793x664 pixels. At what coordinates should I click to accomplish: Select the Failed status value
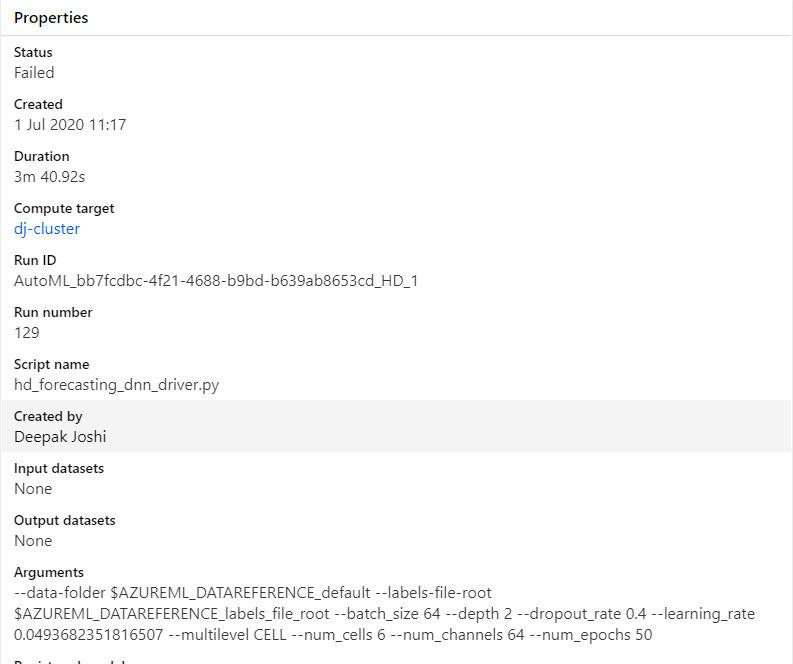coord(34,73)
